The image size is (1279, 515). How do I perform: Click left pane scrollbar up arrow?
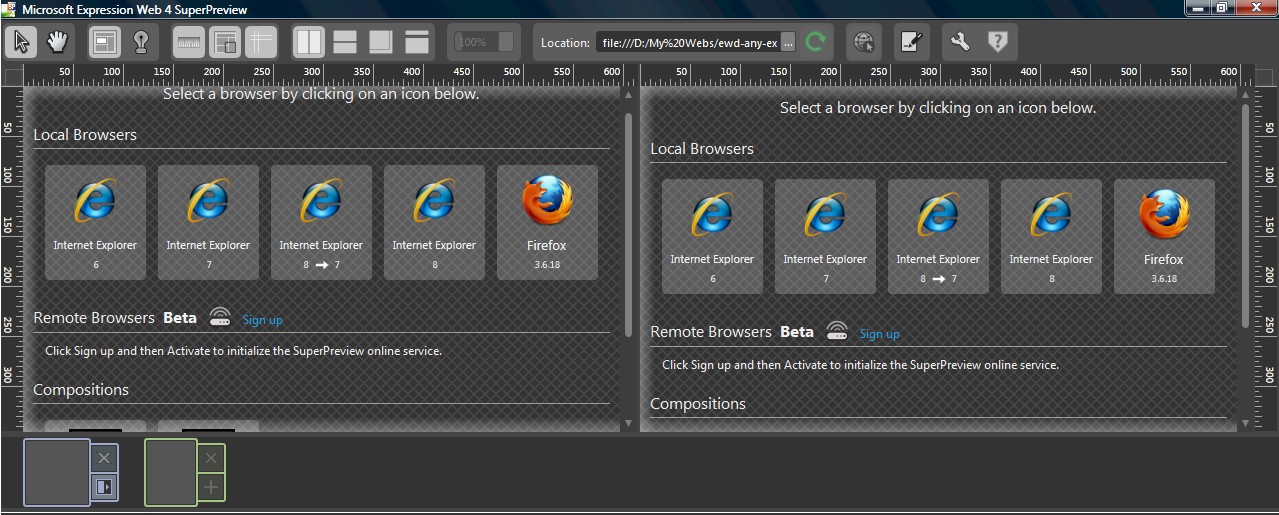click(628, 94)
